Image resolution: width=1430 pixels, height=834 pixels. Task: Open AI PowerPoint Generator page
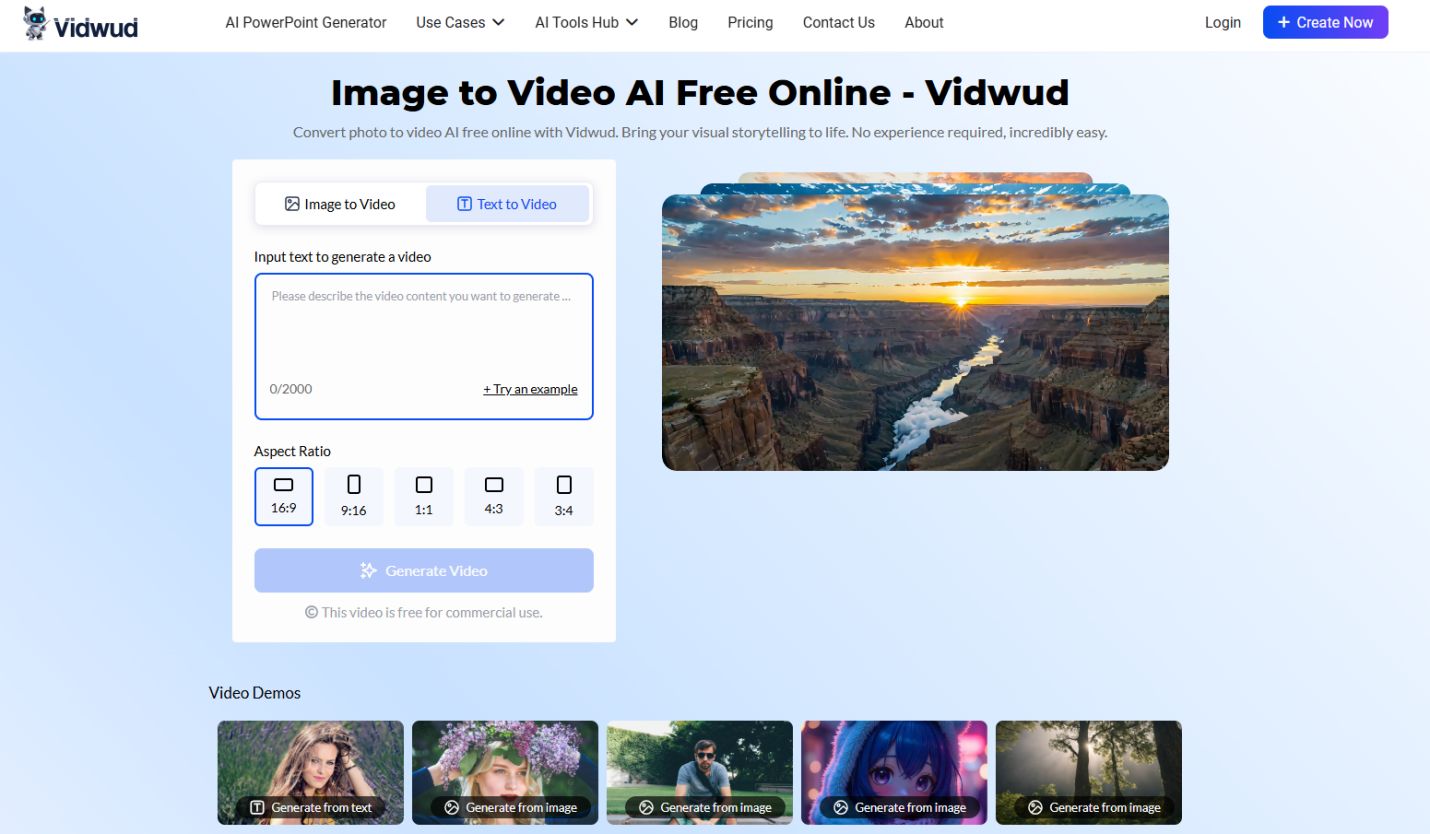point(306,22)
